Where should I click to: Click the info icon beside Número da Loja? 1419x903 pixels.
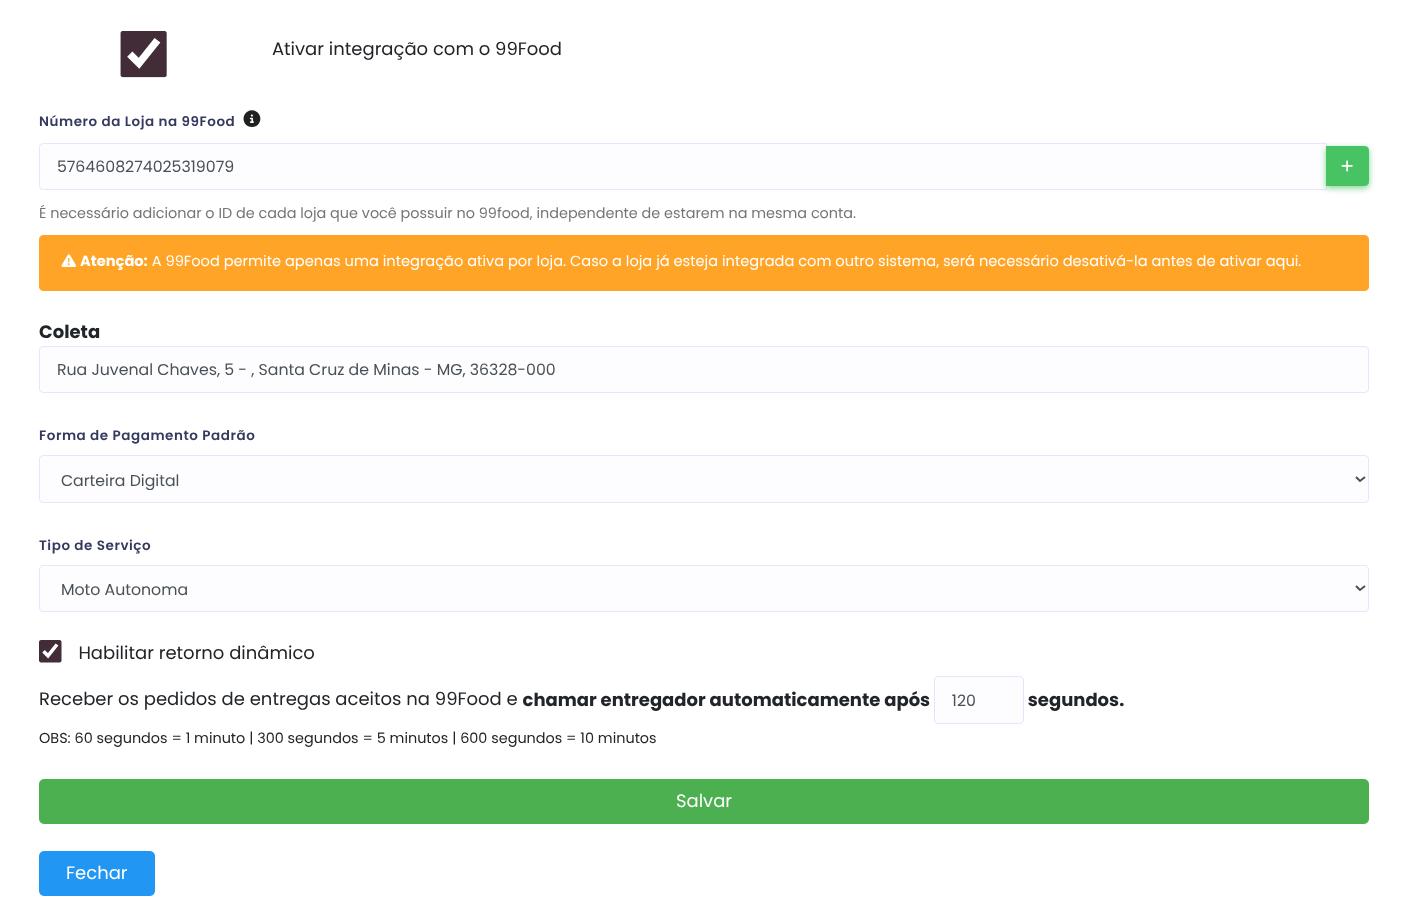[x=252, y=119]
